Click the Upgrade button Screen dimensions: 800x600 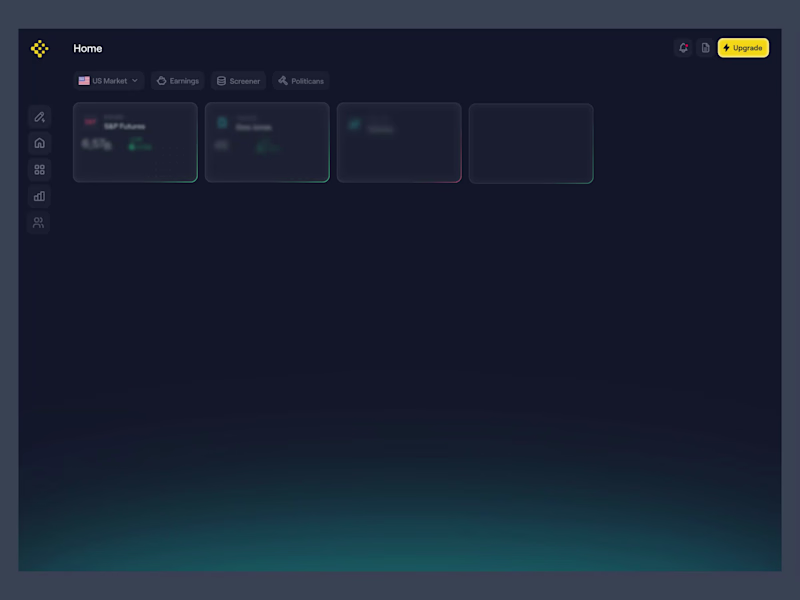743,48
